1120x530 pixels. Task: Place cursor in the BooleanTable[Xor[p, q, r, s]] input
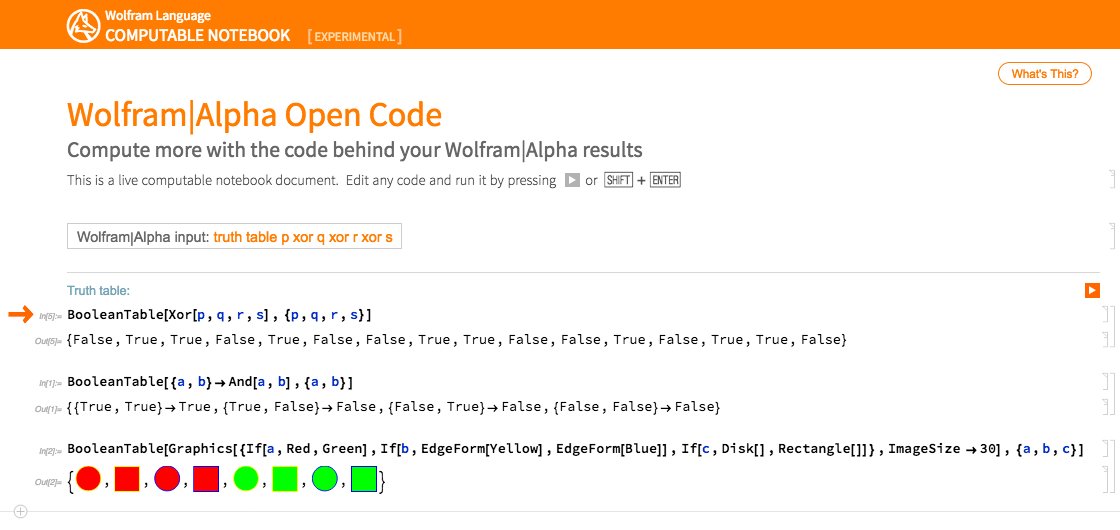pos(219,315)
